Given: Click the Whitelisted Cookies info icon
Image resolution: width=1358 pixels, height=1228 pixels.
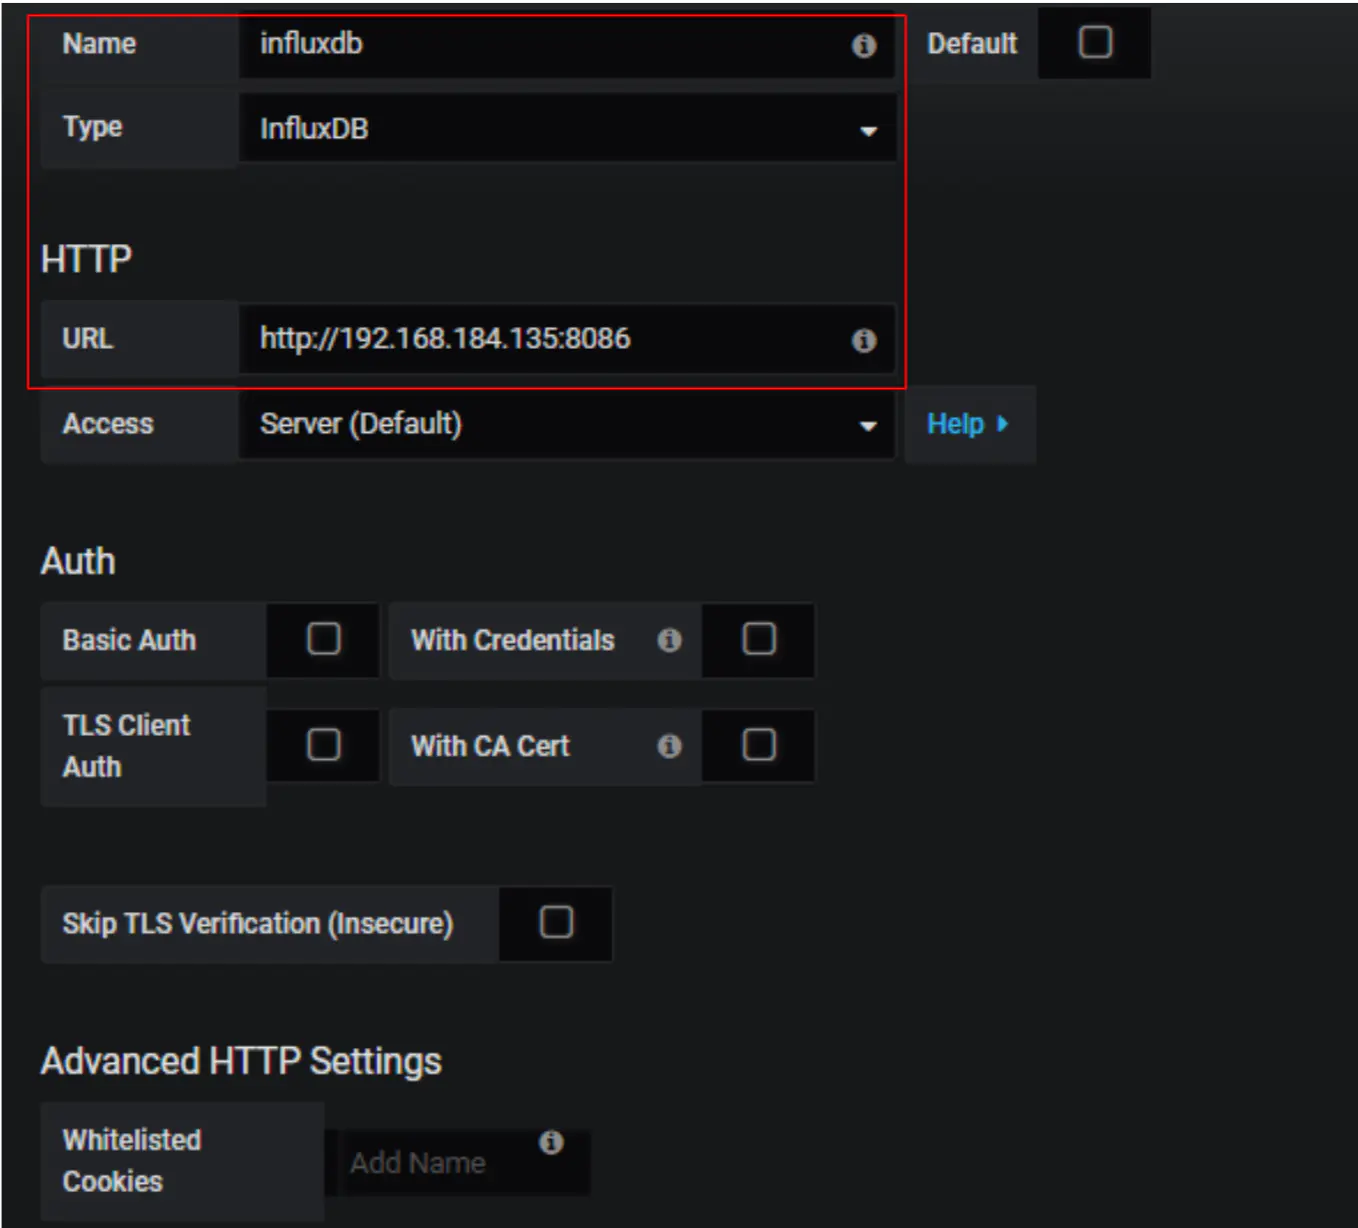Looking at the screenshot, I should point(551,1142).
